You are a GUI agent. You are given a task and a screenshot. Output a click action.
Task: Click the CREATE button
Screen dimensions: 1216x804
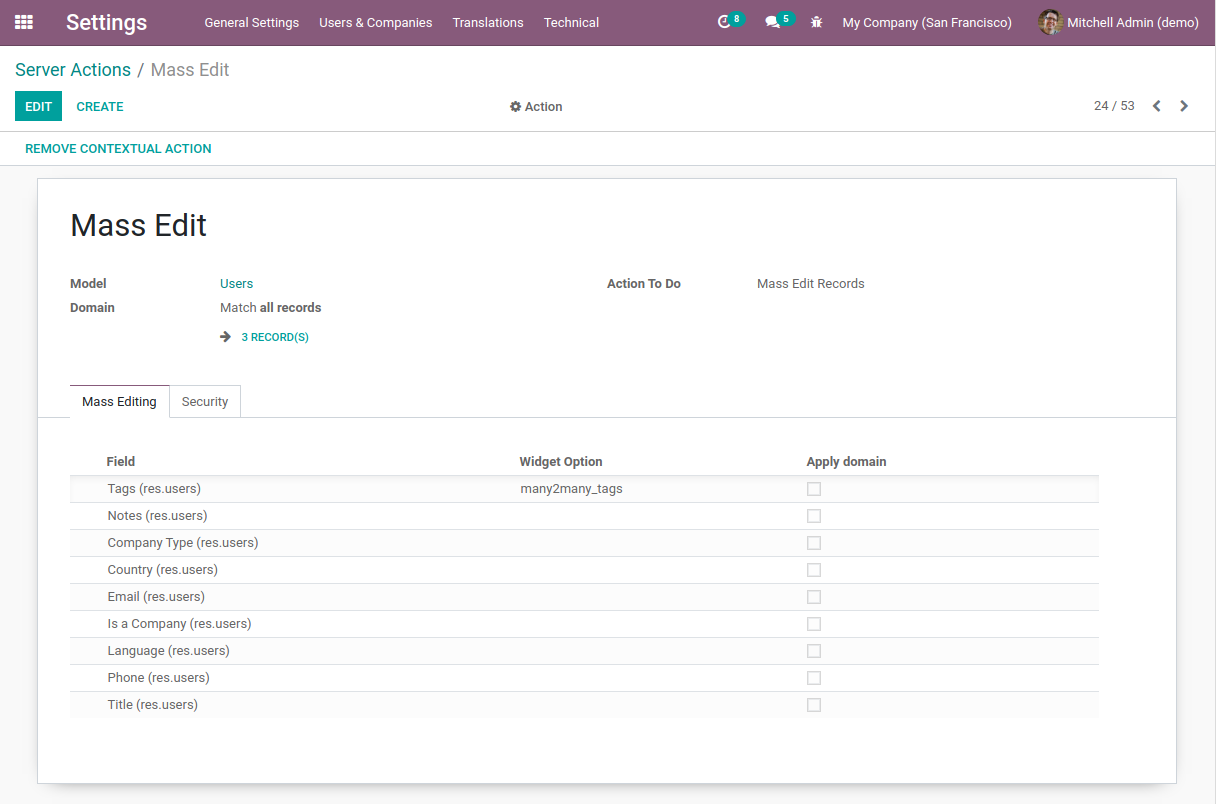tap(100, 106)
